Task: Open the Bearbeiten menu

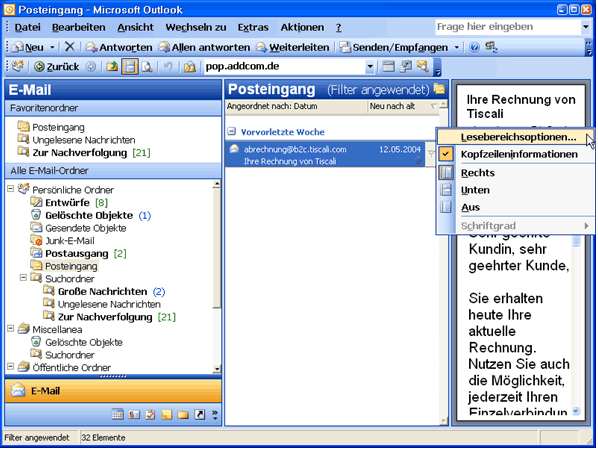Action: point(79,27)
